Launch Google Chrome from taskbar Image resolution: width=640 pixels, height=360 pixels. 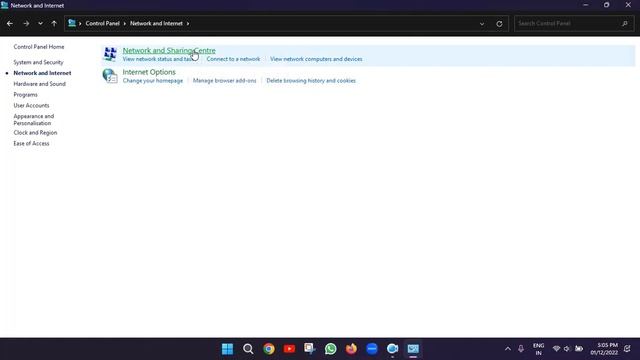tap(269, 349)
